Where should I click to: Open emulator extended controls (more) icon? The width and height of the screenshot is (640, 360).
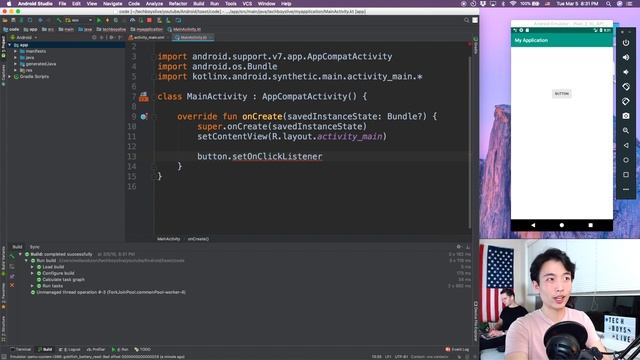(626, 189)
